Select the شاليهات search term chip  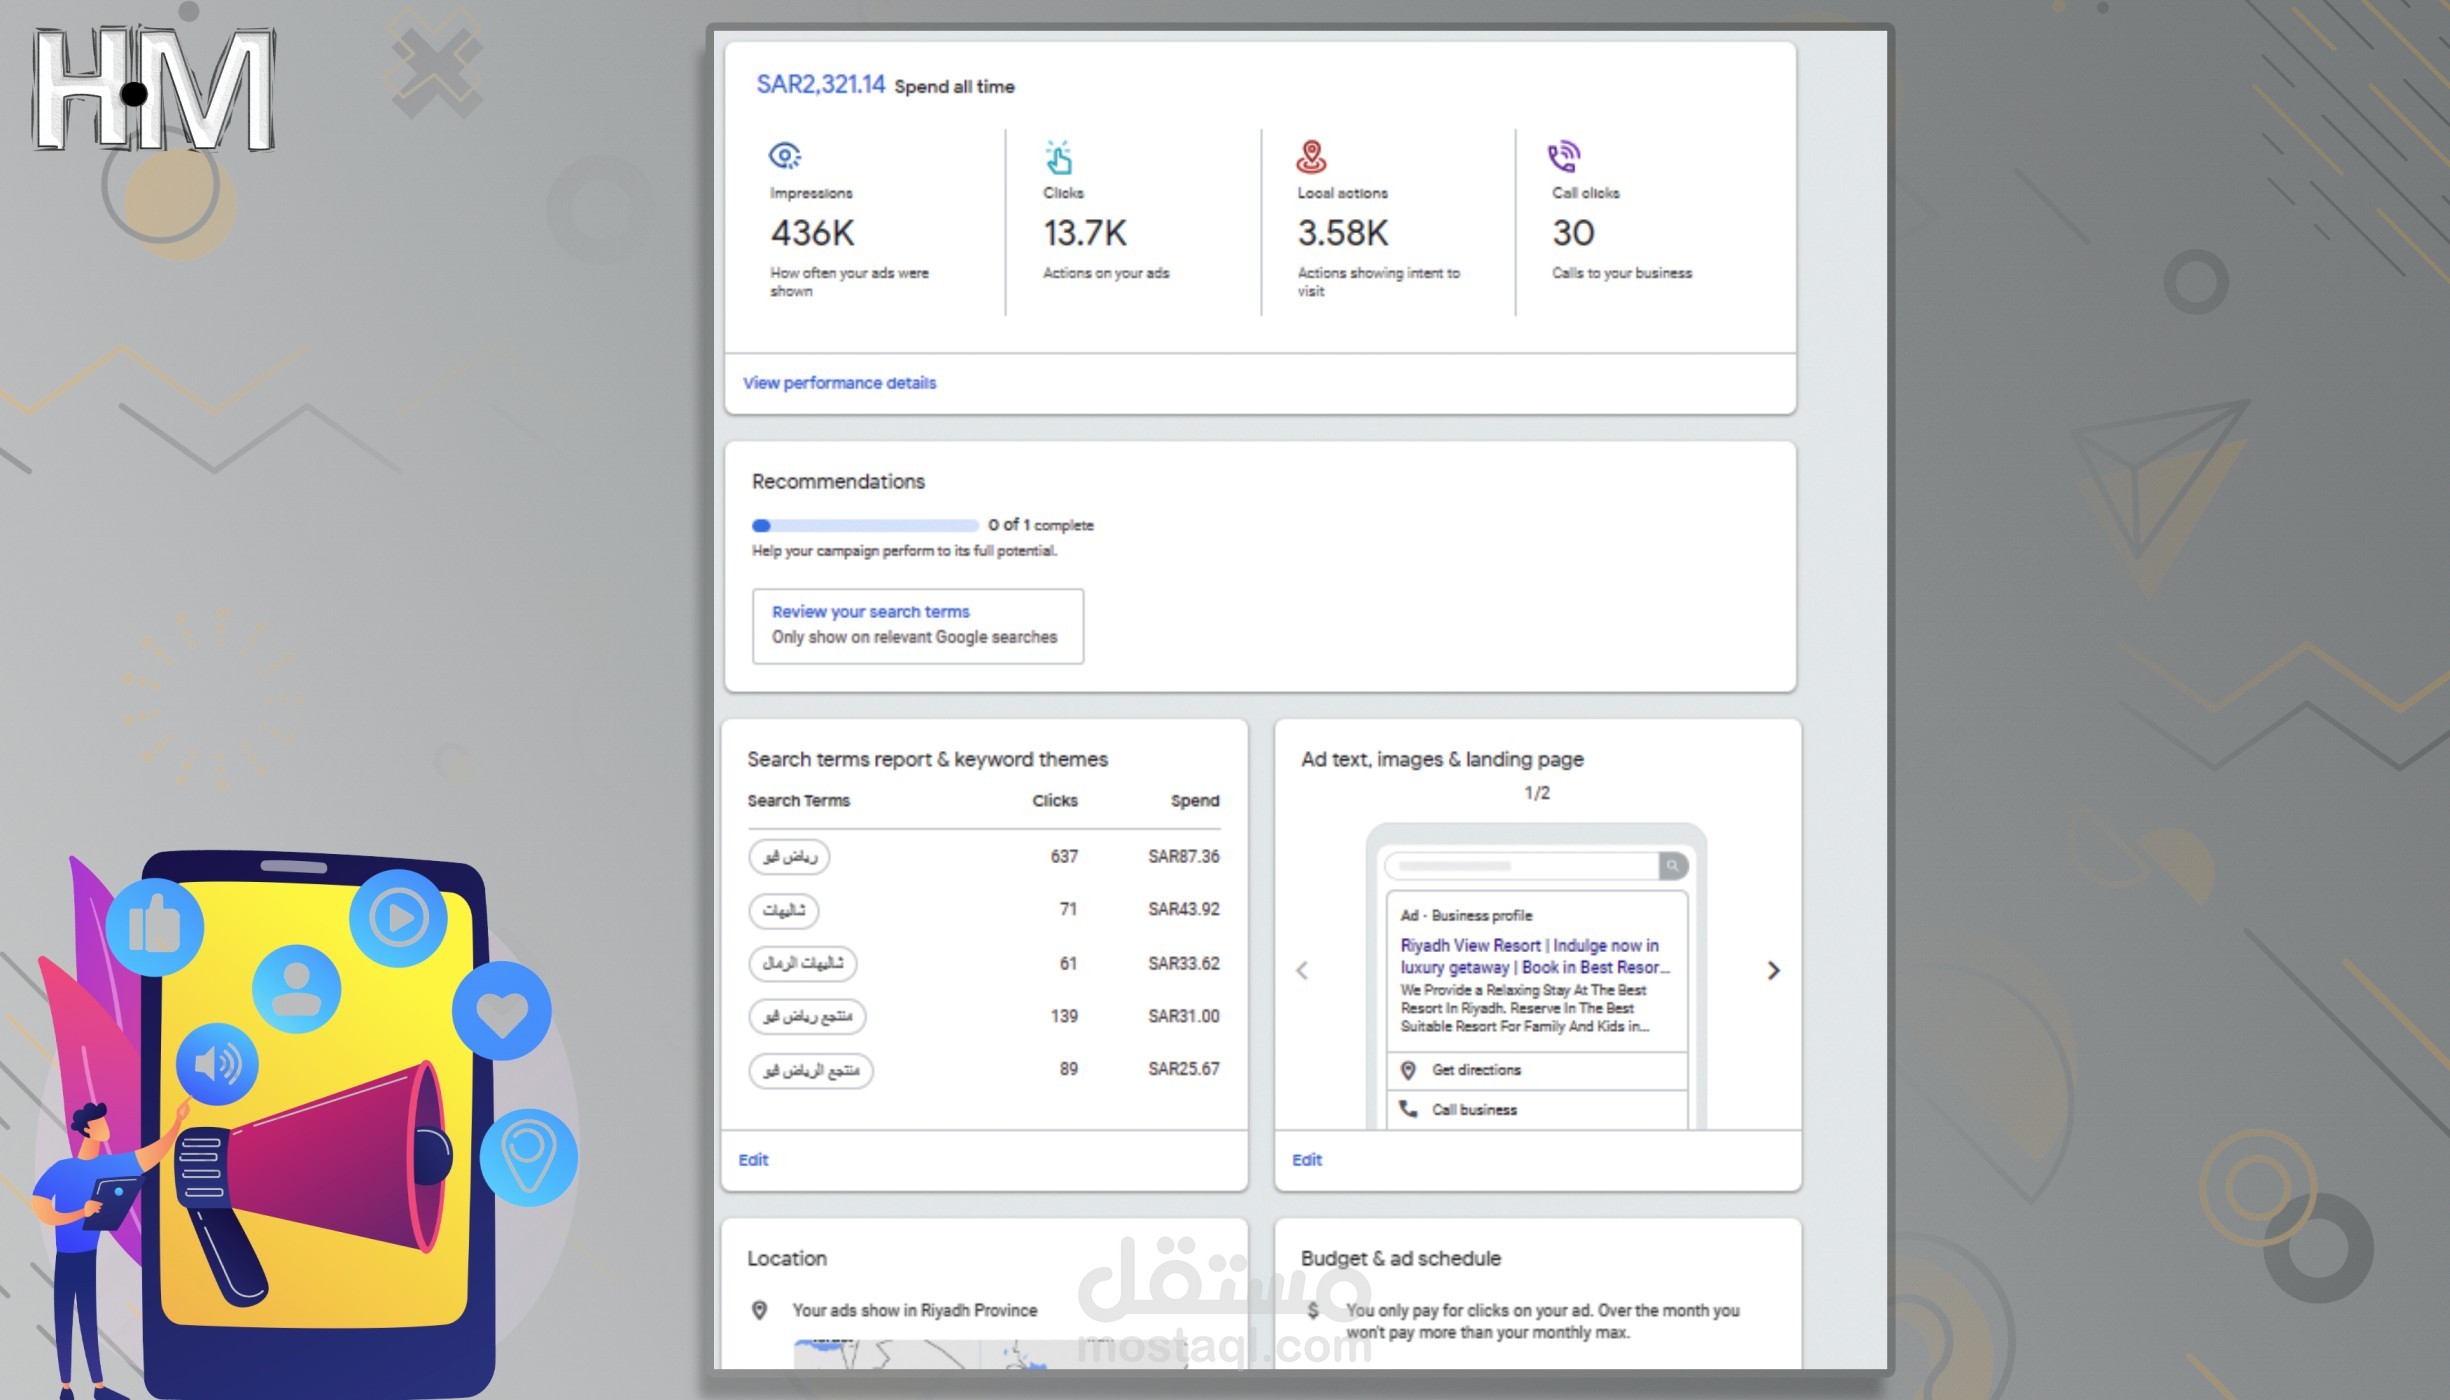click(x=783, y=910)
